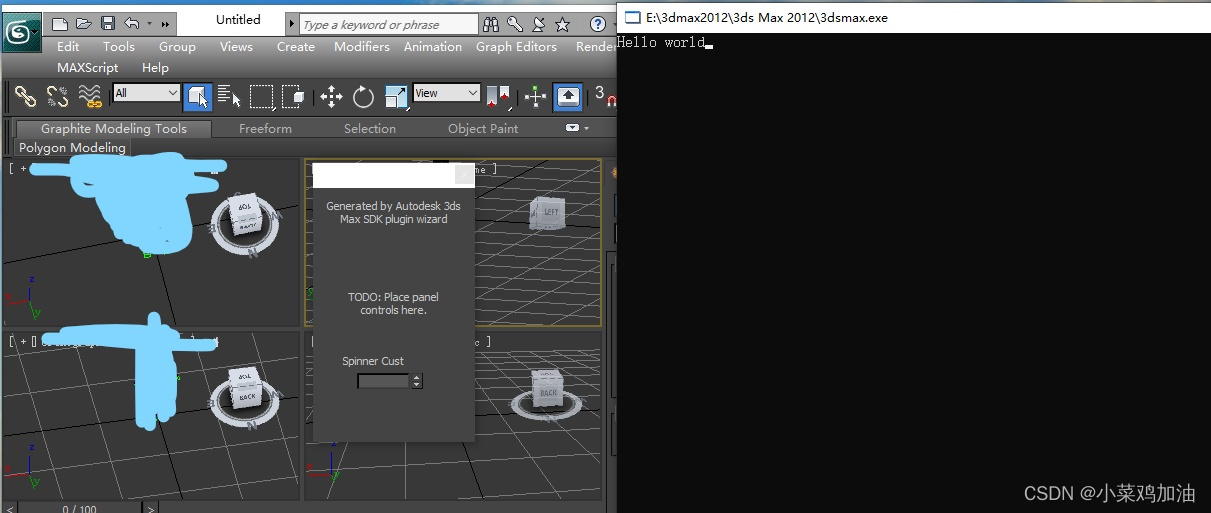1211x513 pixels.
Task: Open the Animation menu
Action: tap(433, 46)
